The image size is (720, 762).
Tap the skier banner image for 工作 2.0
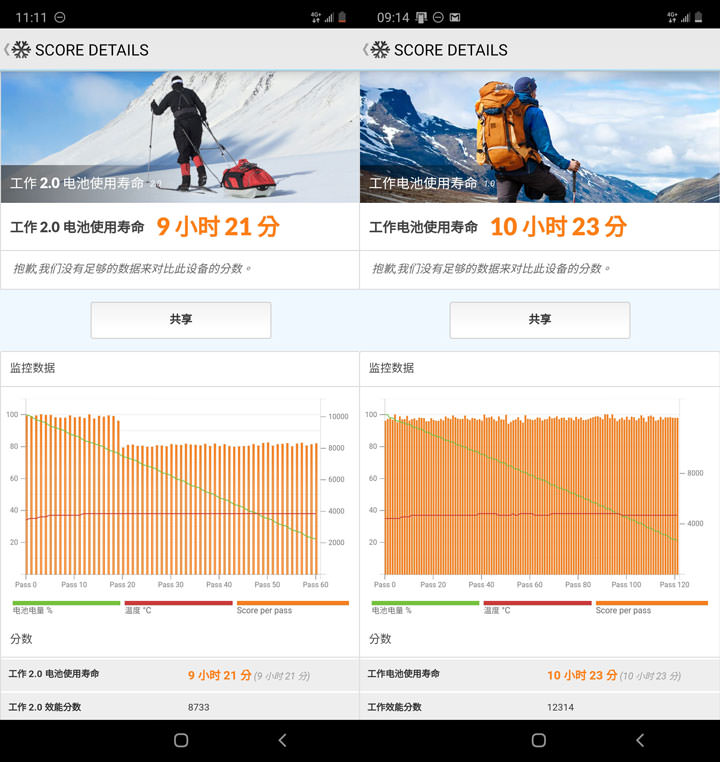tap(180, 136)
